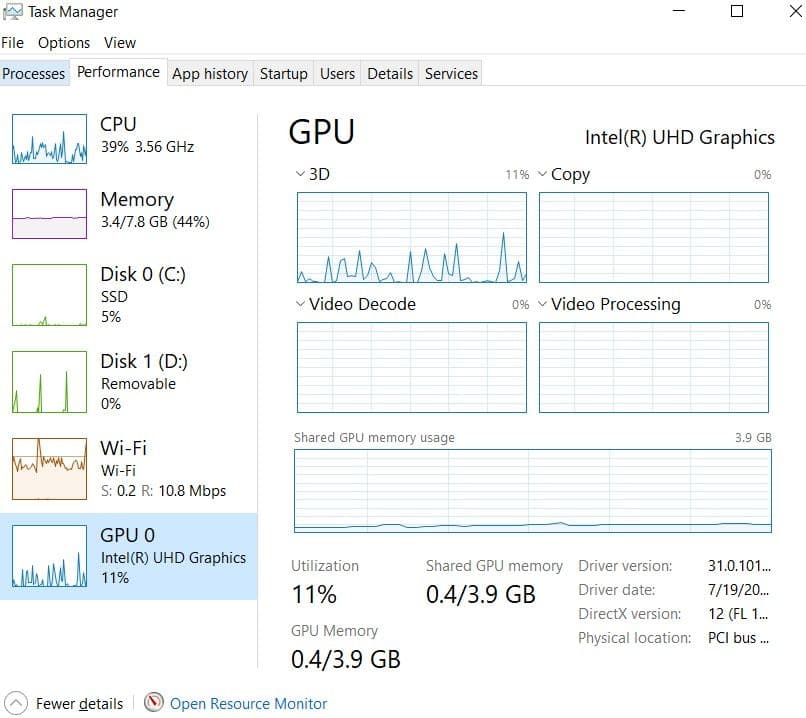Open Resource Monitor via the link
806x718 pixels.
coord(248,703)
